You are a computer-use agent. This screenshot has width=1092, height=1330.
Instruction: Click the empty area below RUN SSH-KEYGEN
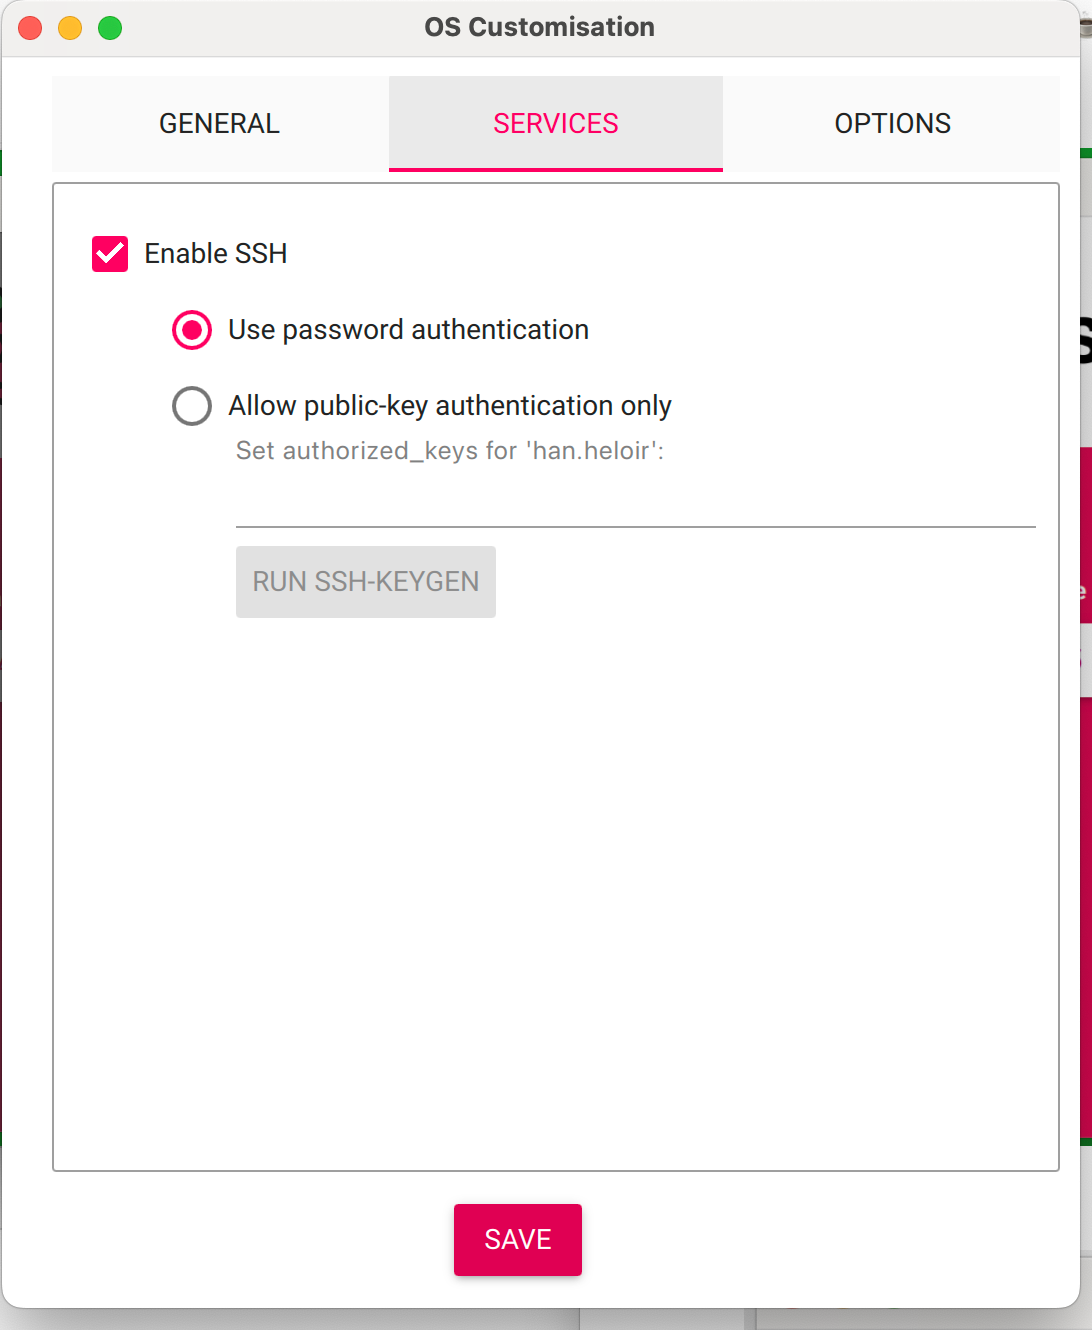pos(555,880)
